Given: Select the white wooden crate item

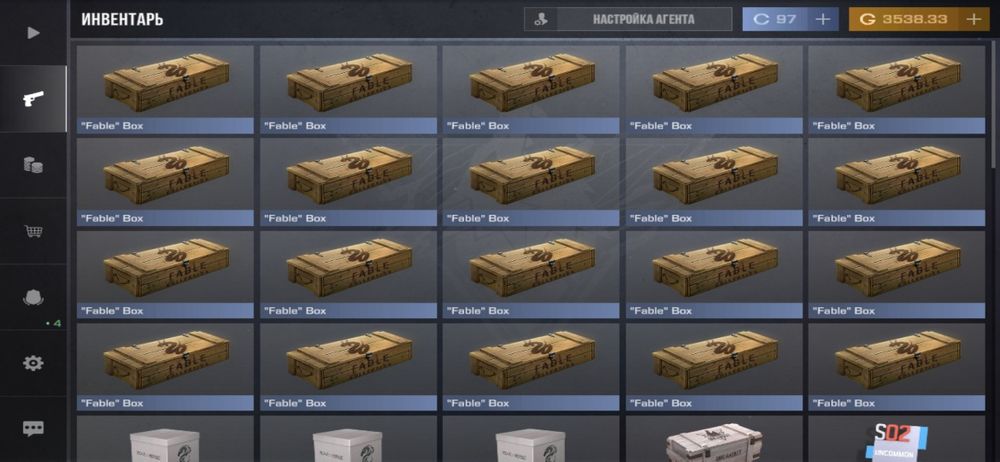Looking at the screenshot, I should [x=714, y=439].
